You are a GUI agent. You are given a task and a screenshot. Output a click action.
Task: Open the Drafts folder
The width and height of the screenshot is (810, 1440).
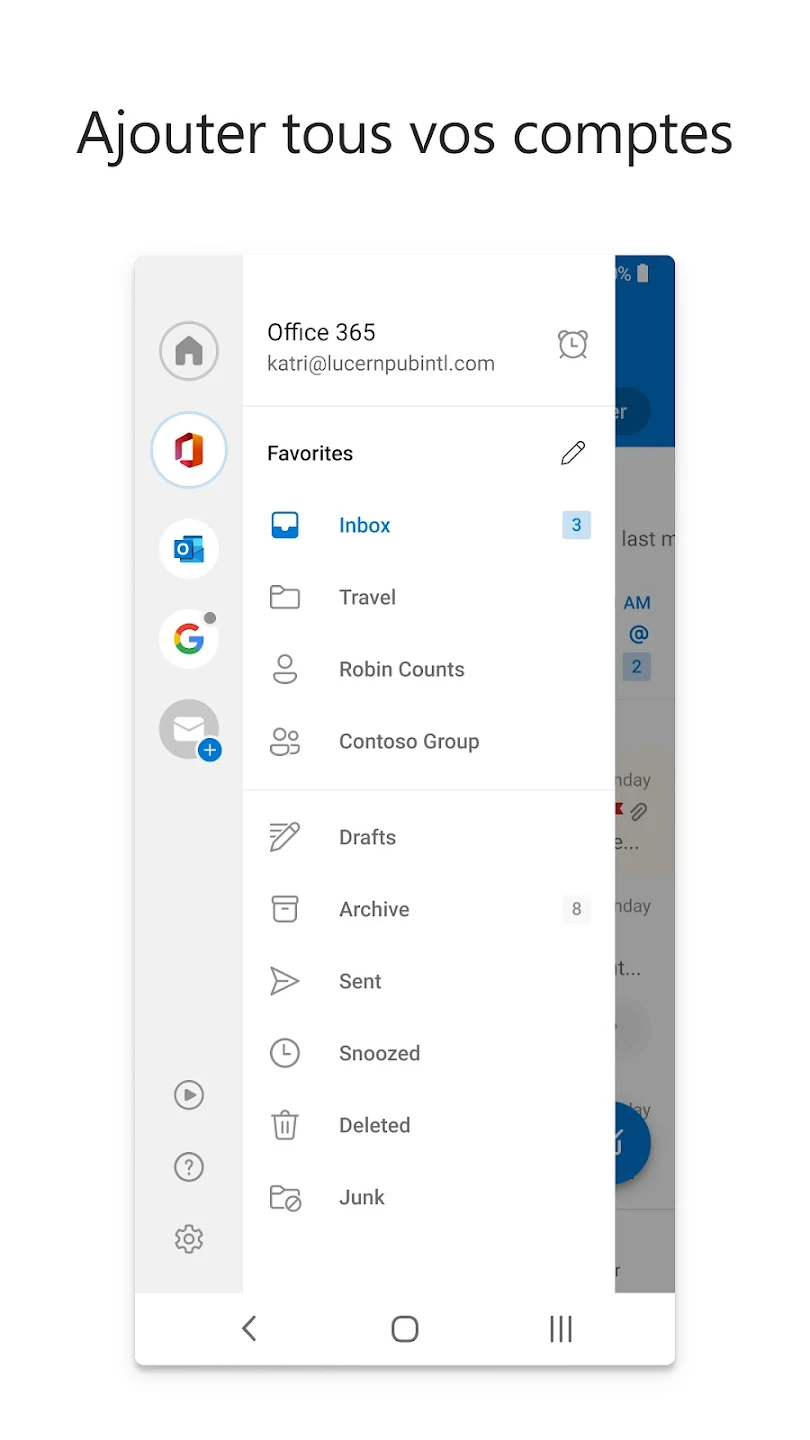tap(367, 837)
